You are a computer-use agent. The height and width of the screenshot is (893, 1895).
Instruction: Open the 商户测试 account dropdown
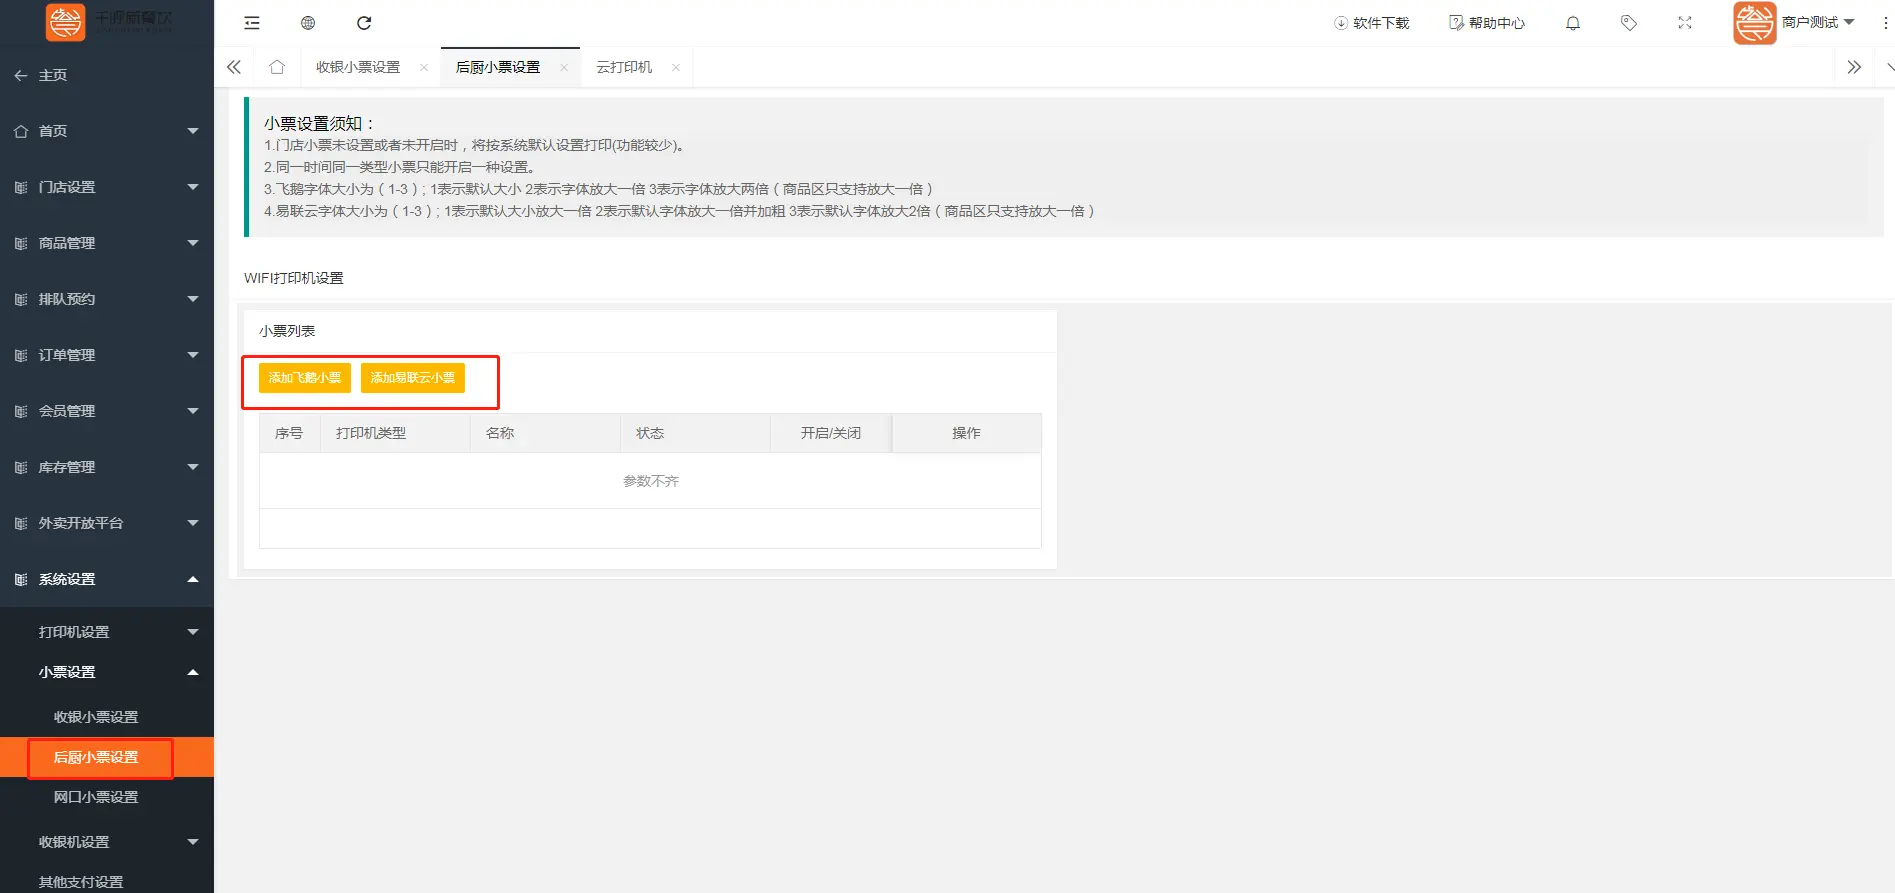[1818, 22]
